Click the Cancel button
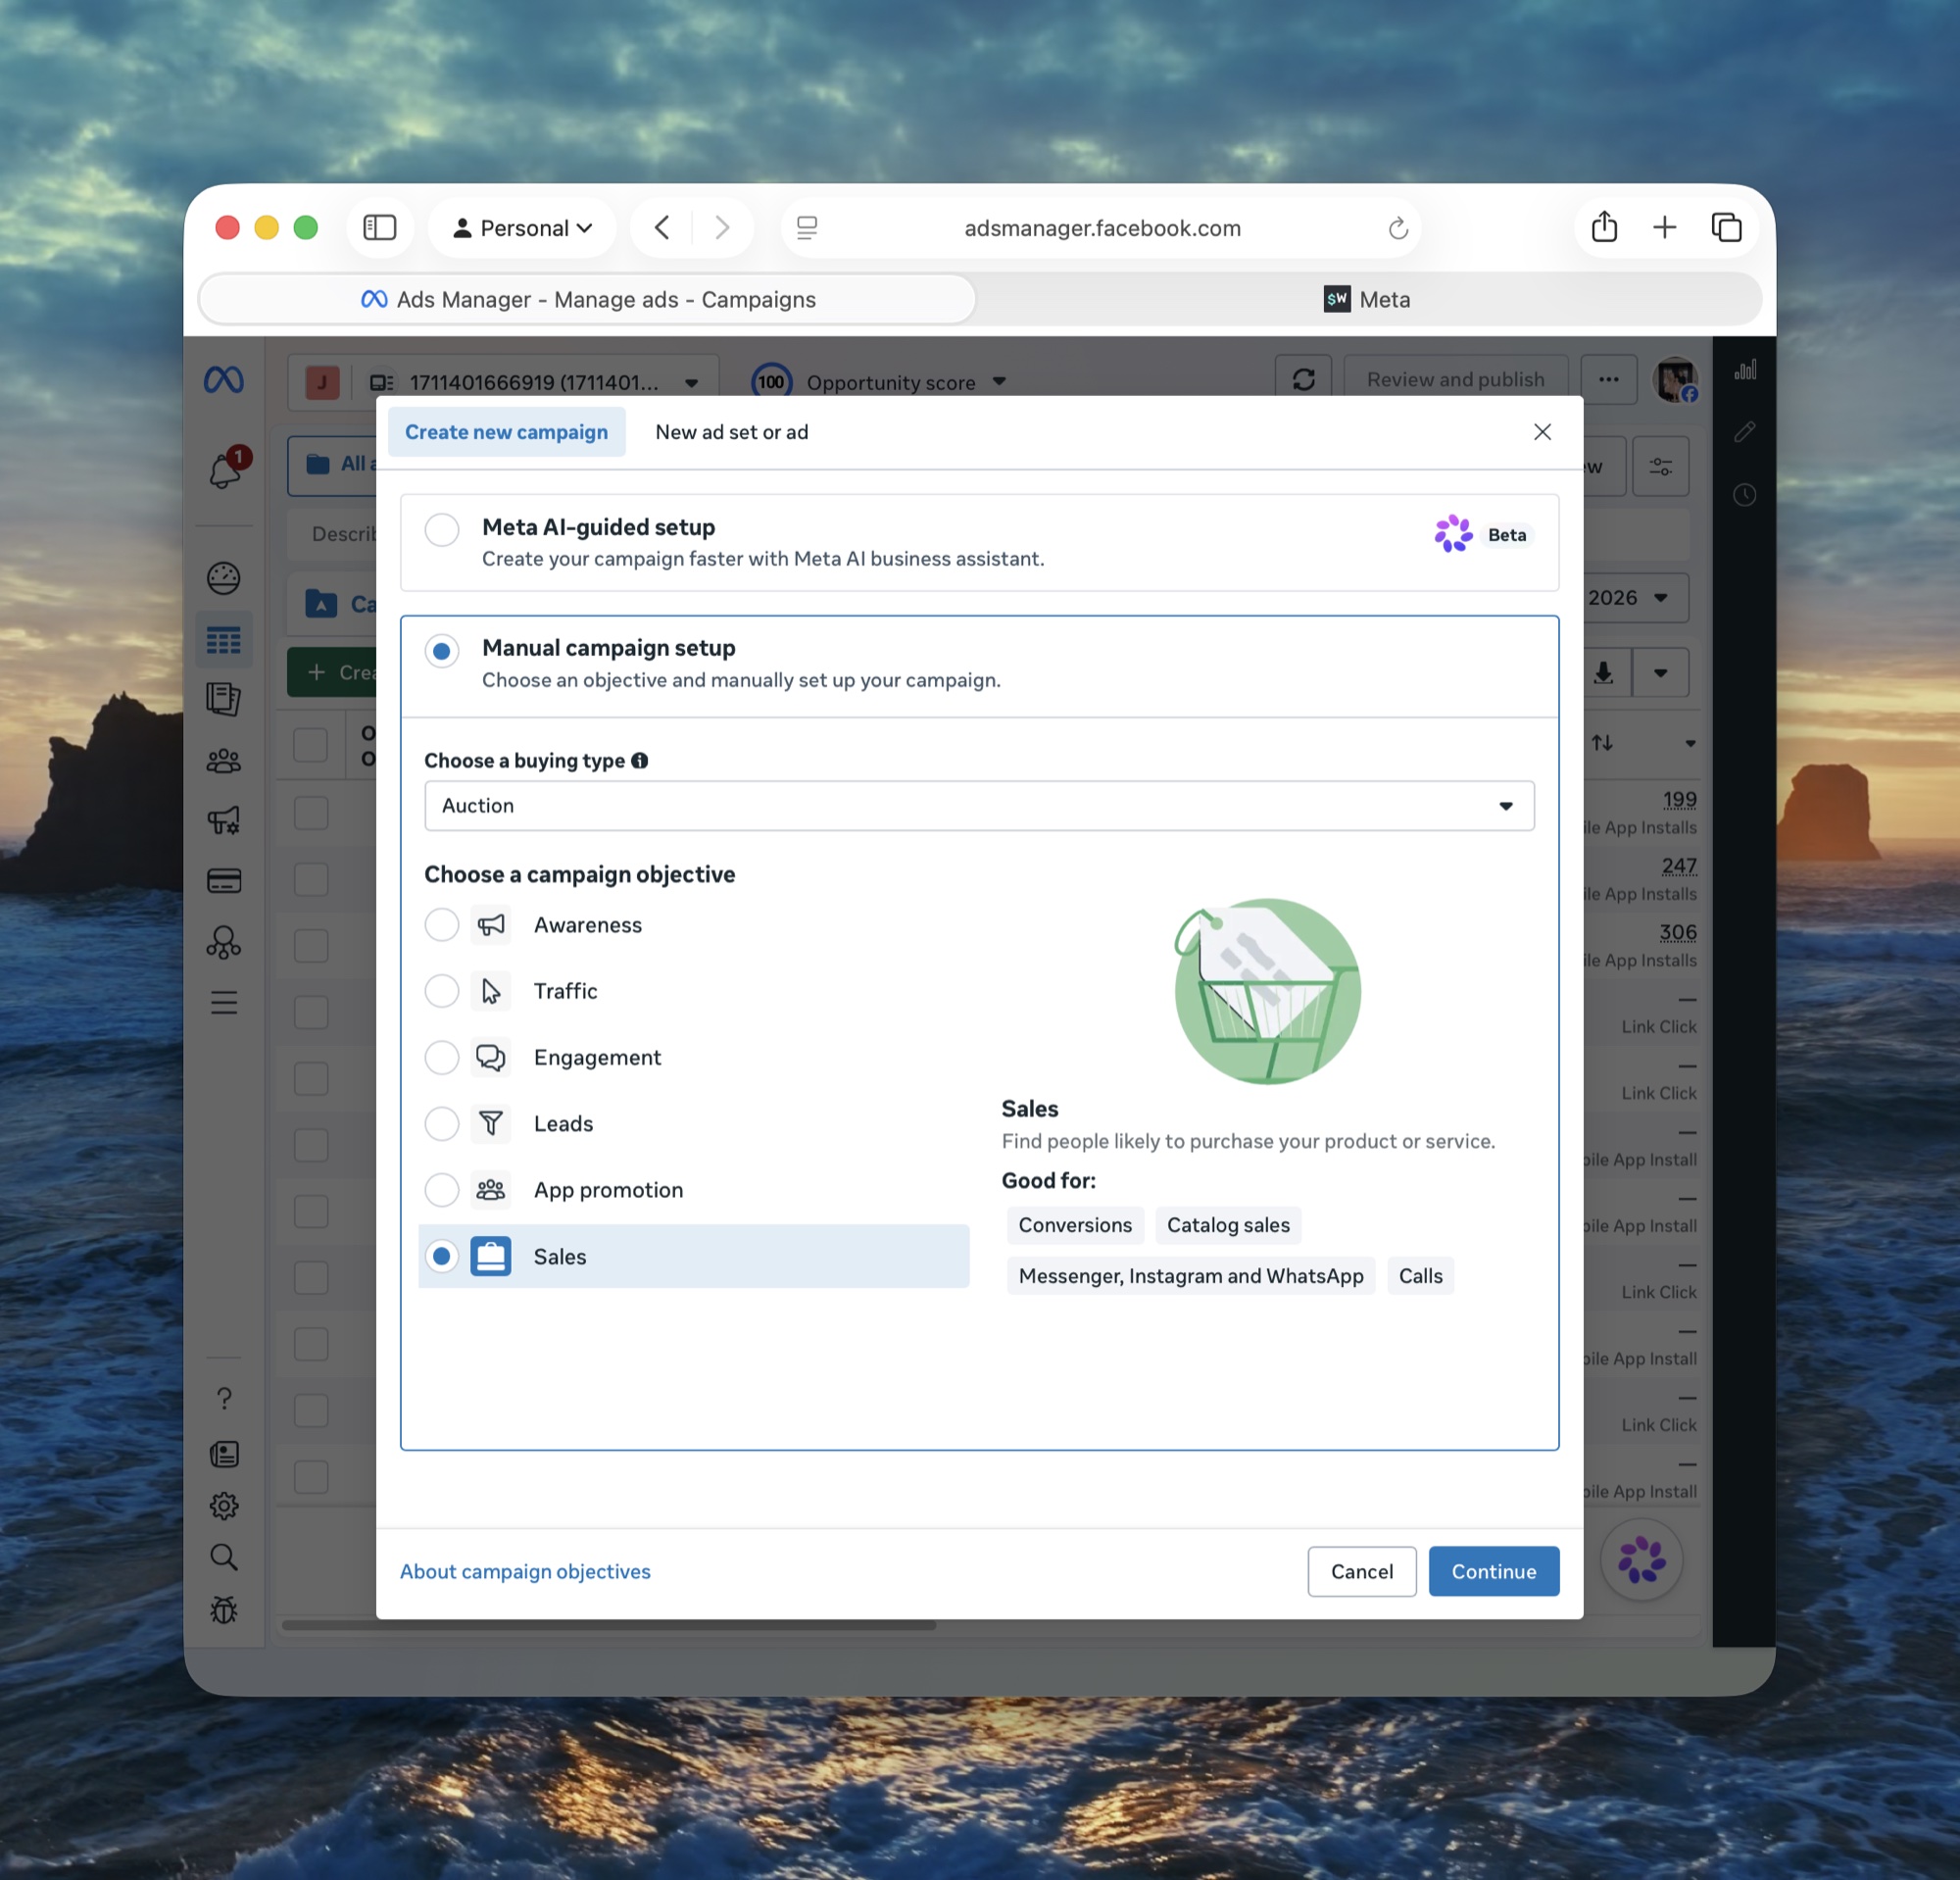This screenshot has height=1880, width=1960. tap(1361, 1571)
